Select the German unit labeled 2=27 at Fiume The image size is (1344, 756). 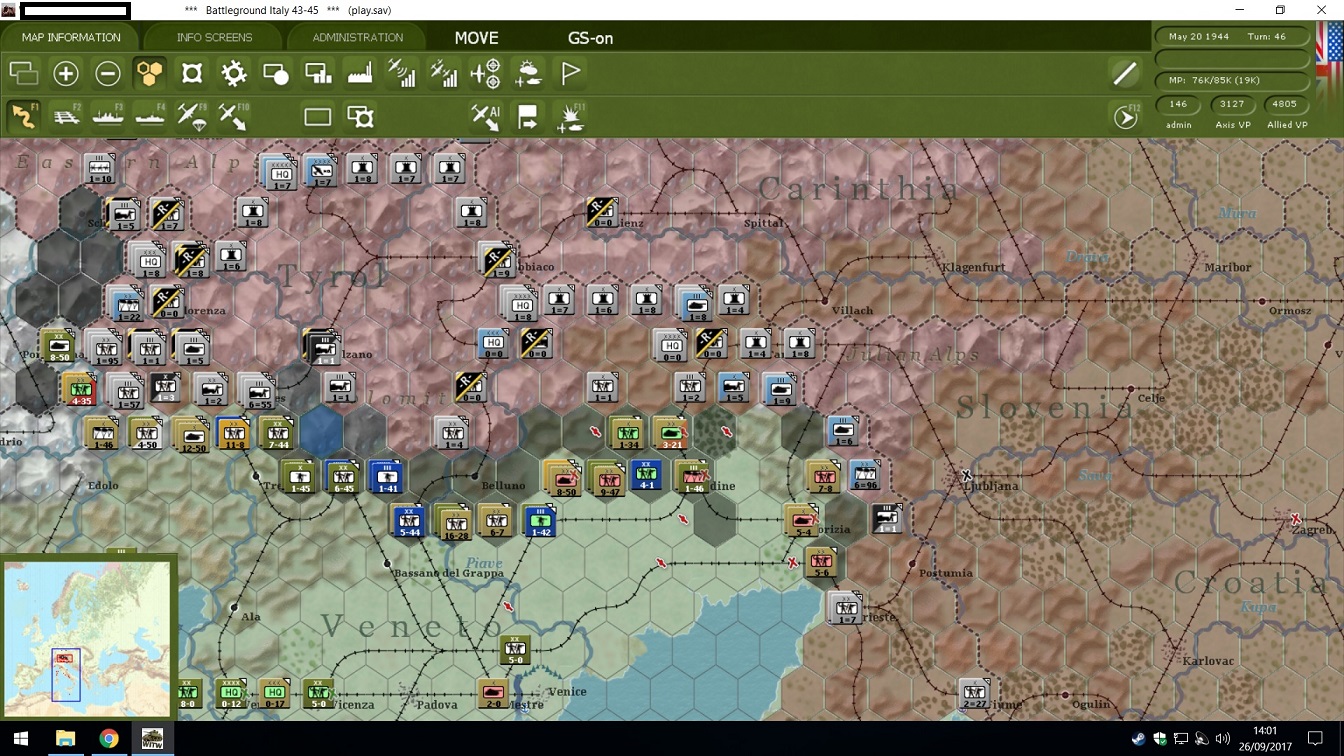(x=975, y=693)
